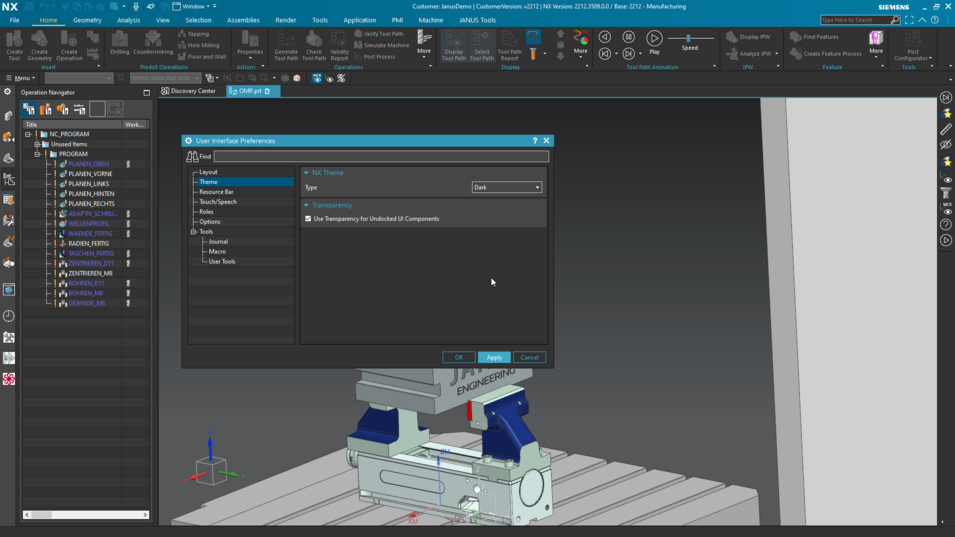The image size is (955, 537).
Task: Play the tool path animation
Action: 654,41
